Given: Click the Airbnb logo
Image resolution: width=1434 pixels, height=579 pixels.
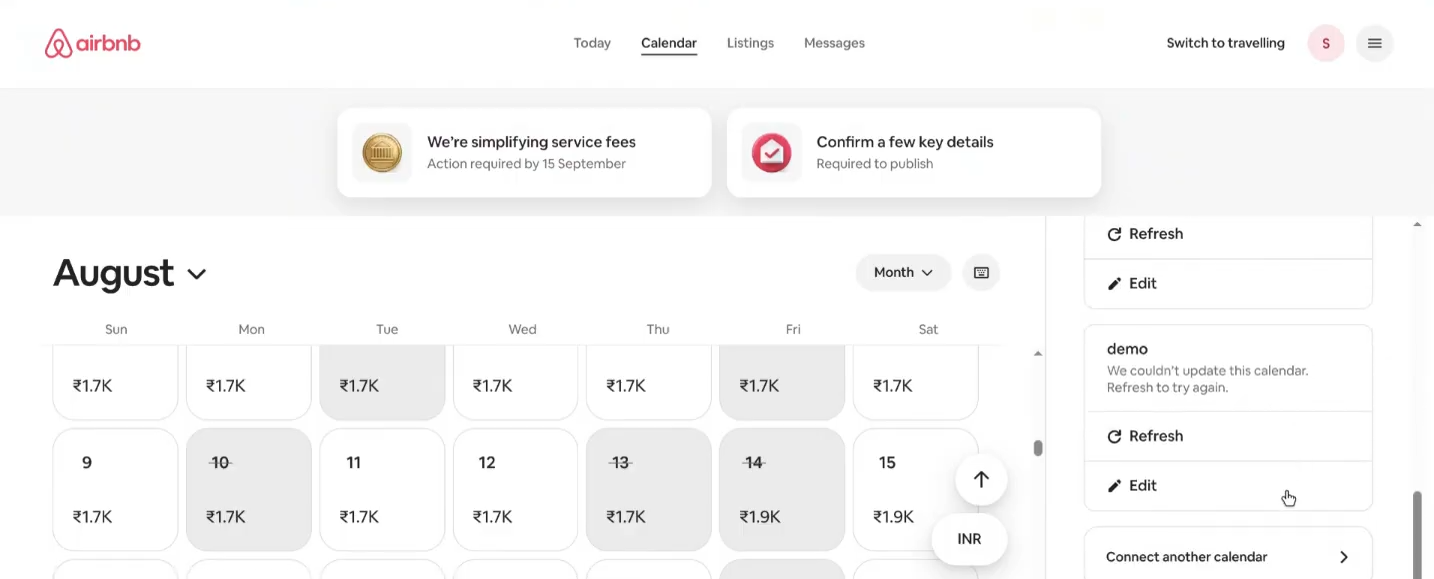Looking at the screenshot, I should 93,43.
